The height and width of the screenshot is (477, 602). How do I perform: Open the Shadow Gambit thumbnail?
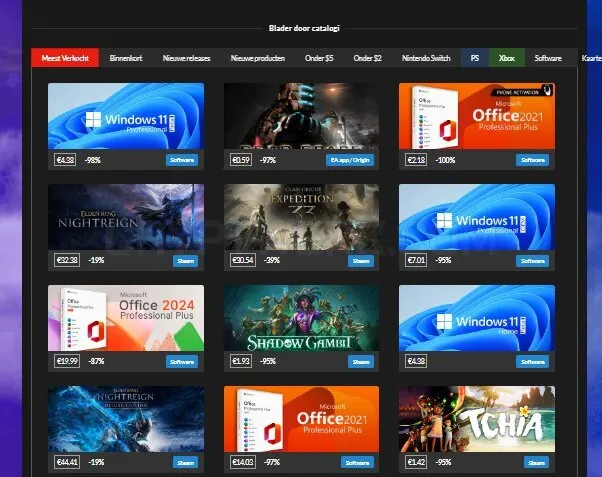(301, 318)
